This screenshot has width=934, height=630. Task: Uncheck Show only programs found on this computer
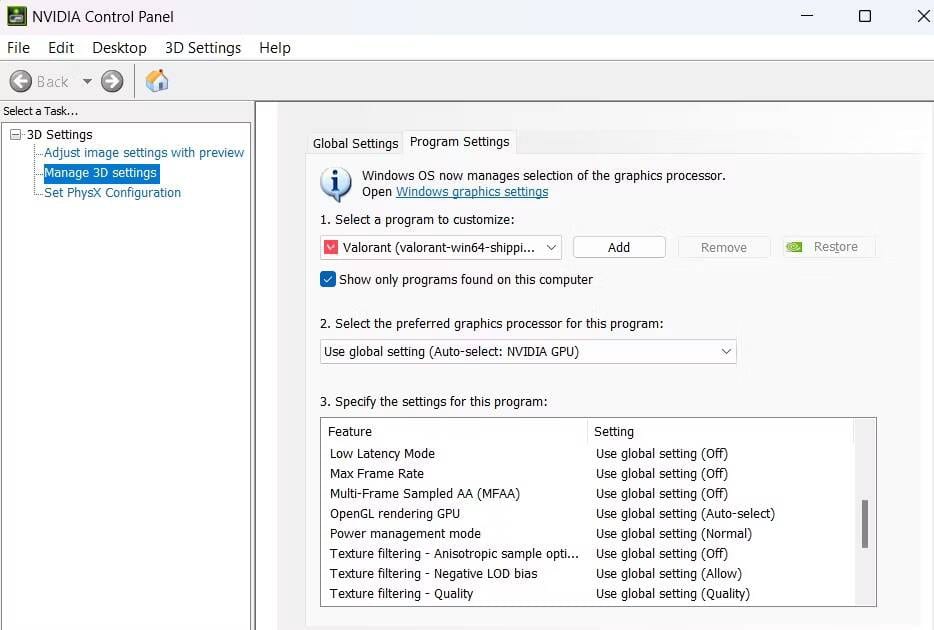point(327,280)
